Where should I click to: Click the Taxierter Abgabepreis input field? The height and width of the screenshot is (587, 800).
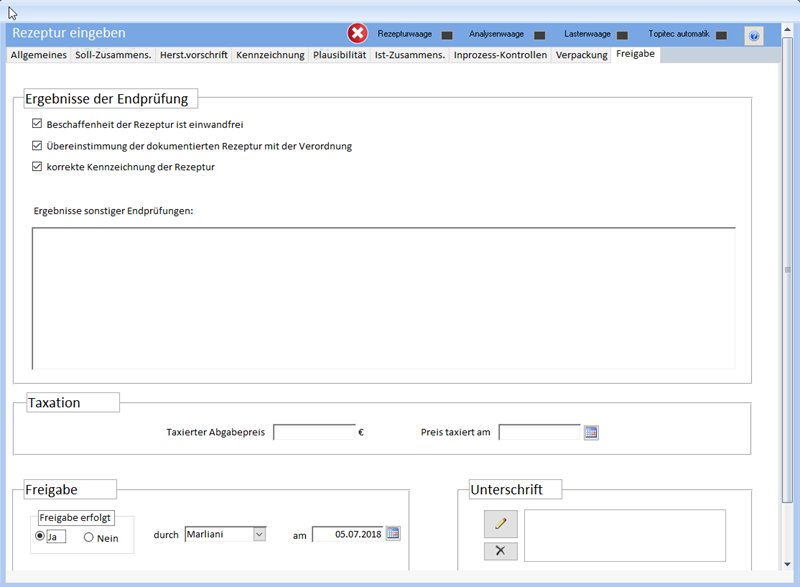[x=314, y=433]
